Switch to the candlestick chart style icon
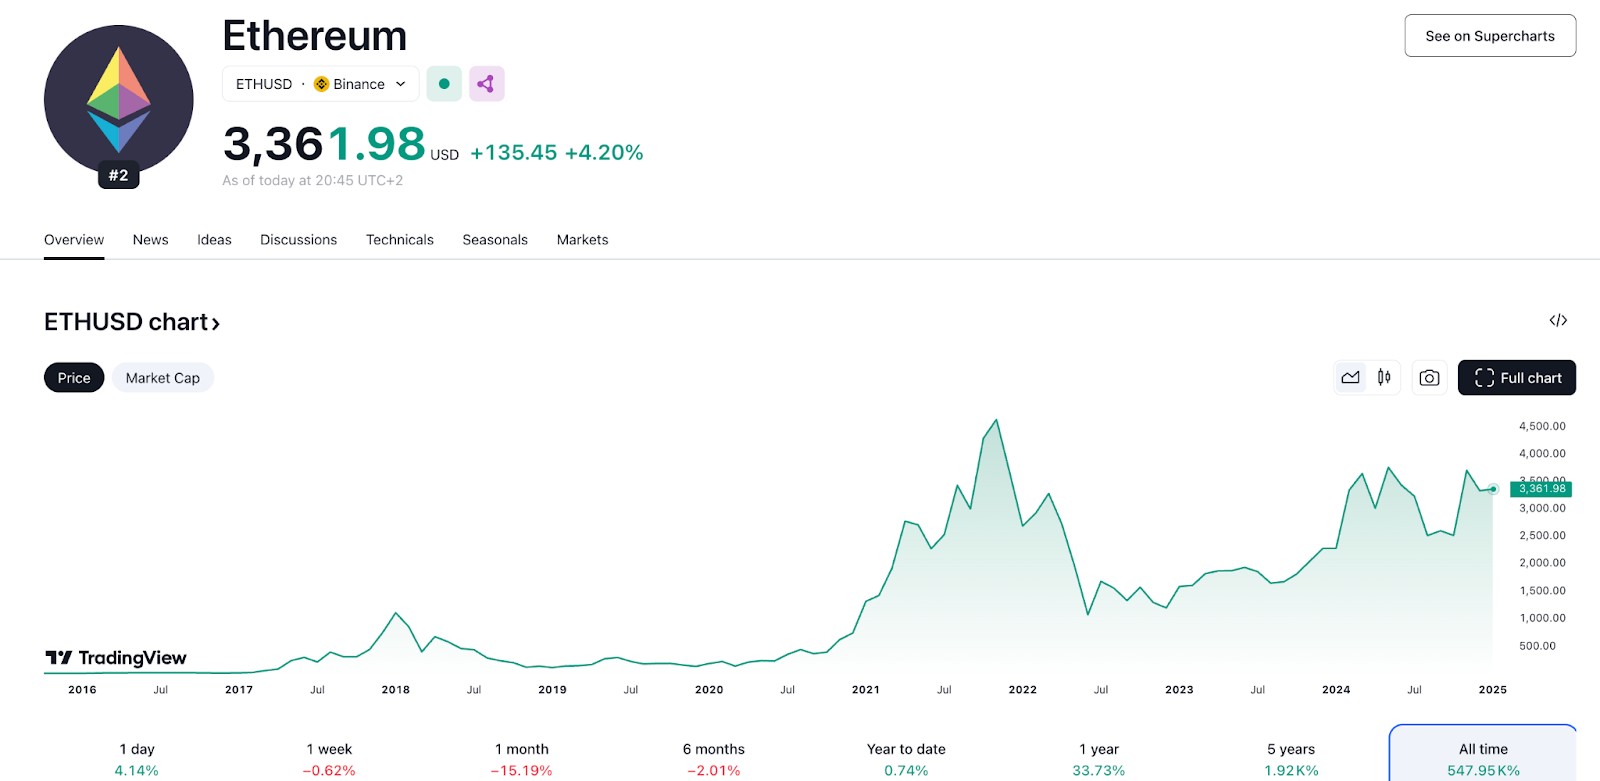 (x=1384, y=378)
